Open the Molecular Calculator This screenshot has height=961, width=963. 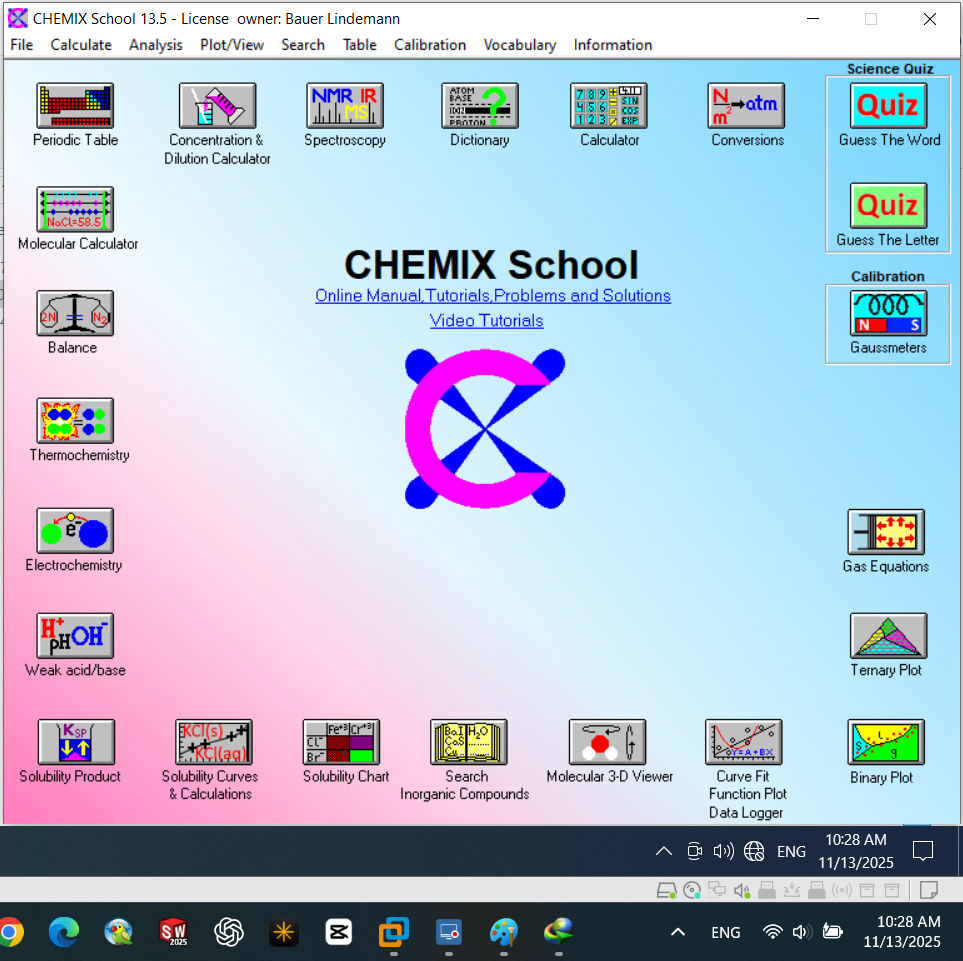coord(75,209)
